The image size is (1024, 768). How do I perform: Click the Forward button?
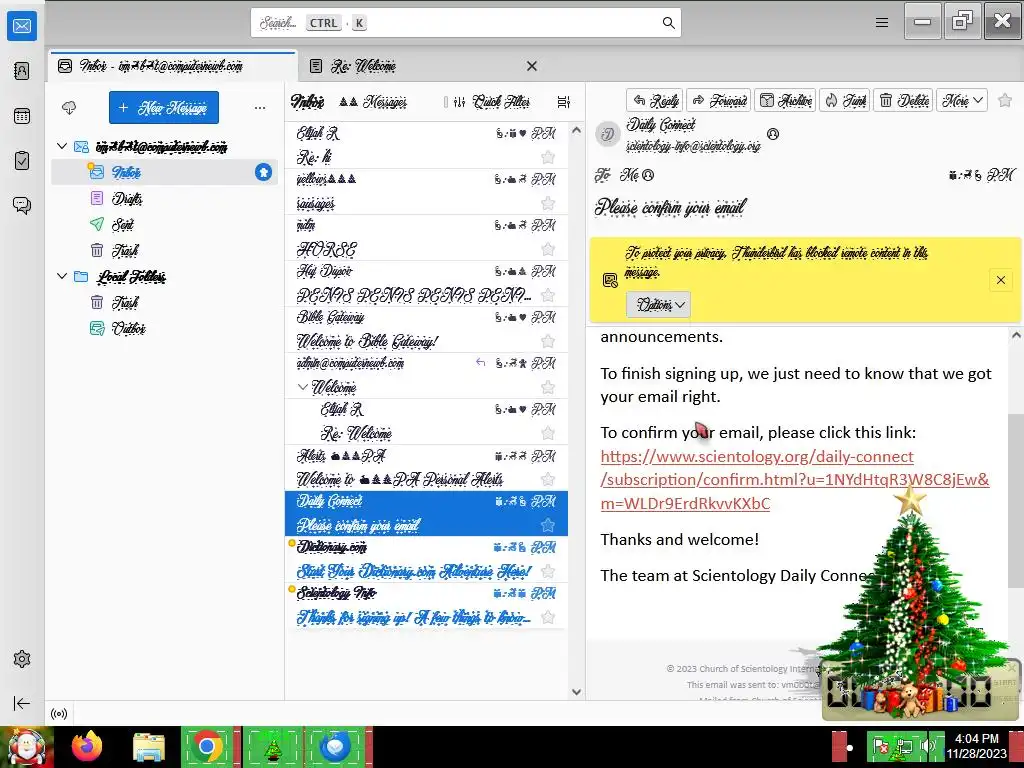coord(719,101)
